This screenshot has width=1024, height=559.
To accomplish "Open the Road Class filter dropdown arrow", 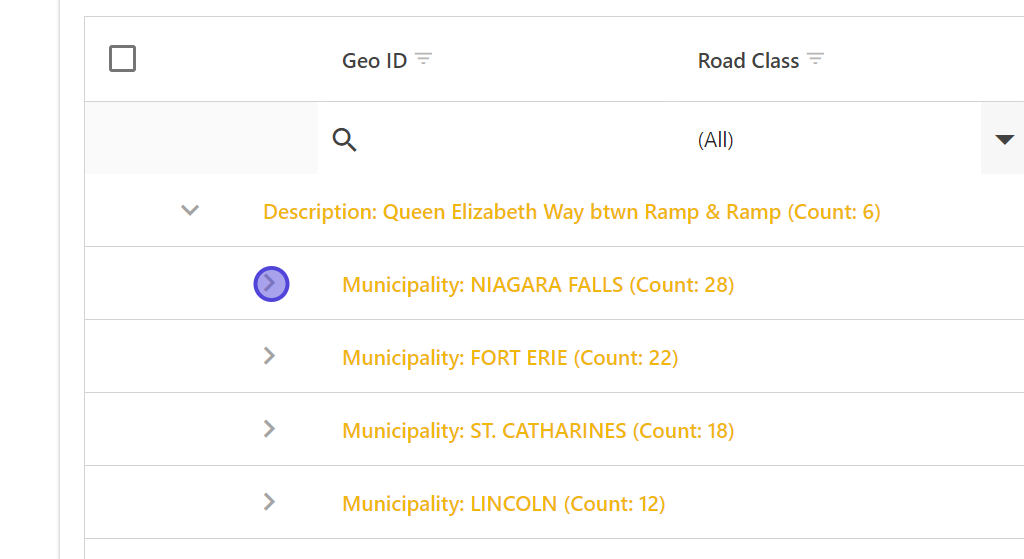I will 1004,140.
